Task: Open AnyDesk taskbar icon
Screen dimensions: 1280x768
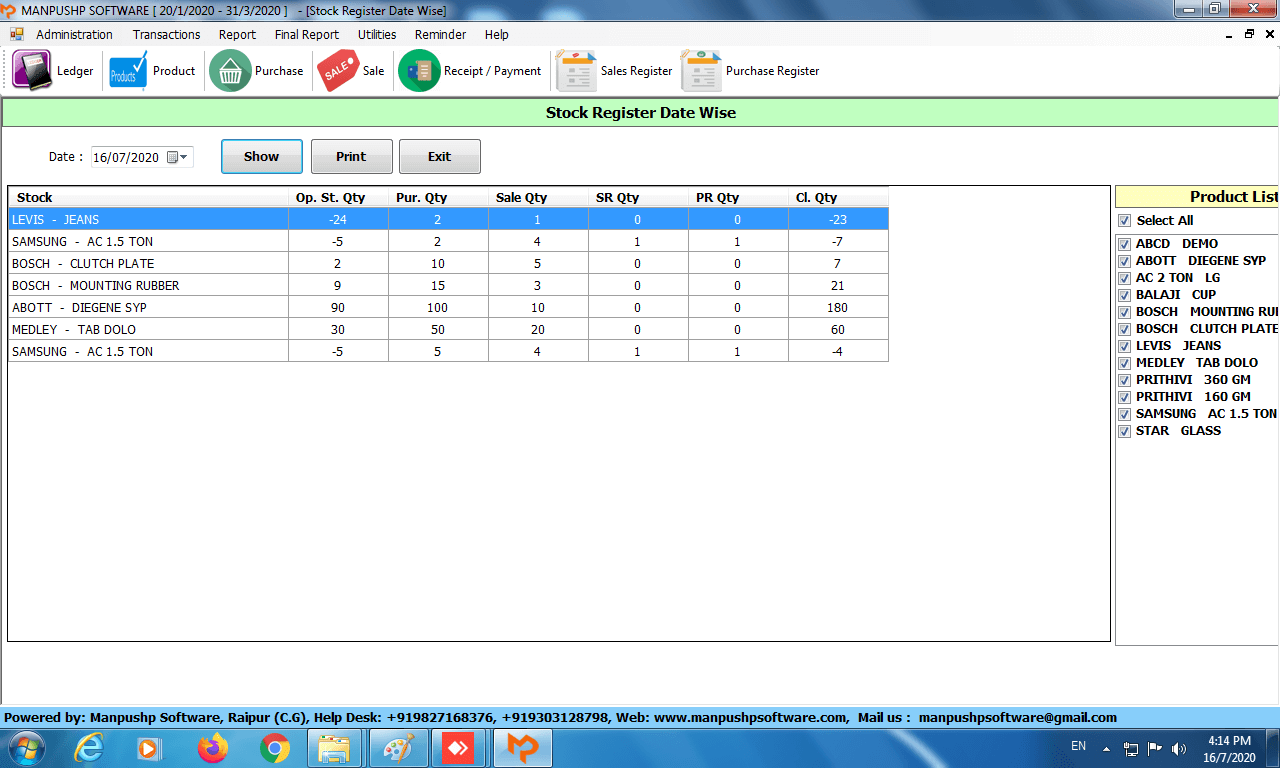Action: [x=459, y=748]
